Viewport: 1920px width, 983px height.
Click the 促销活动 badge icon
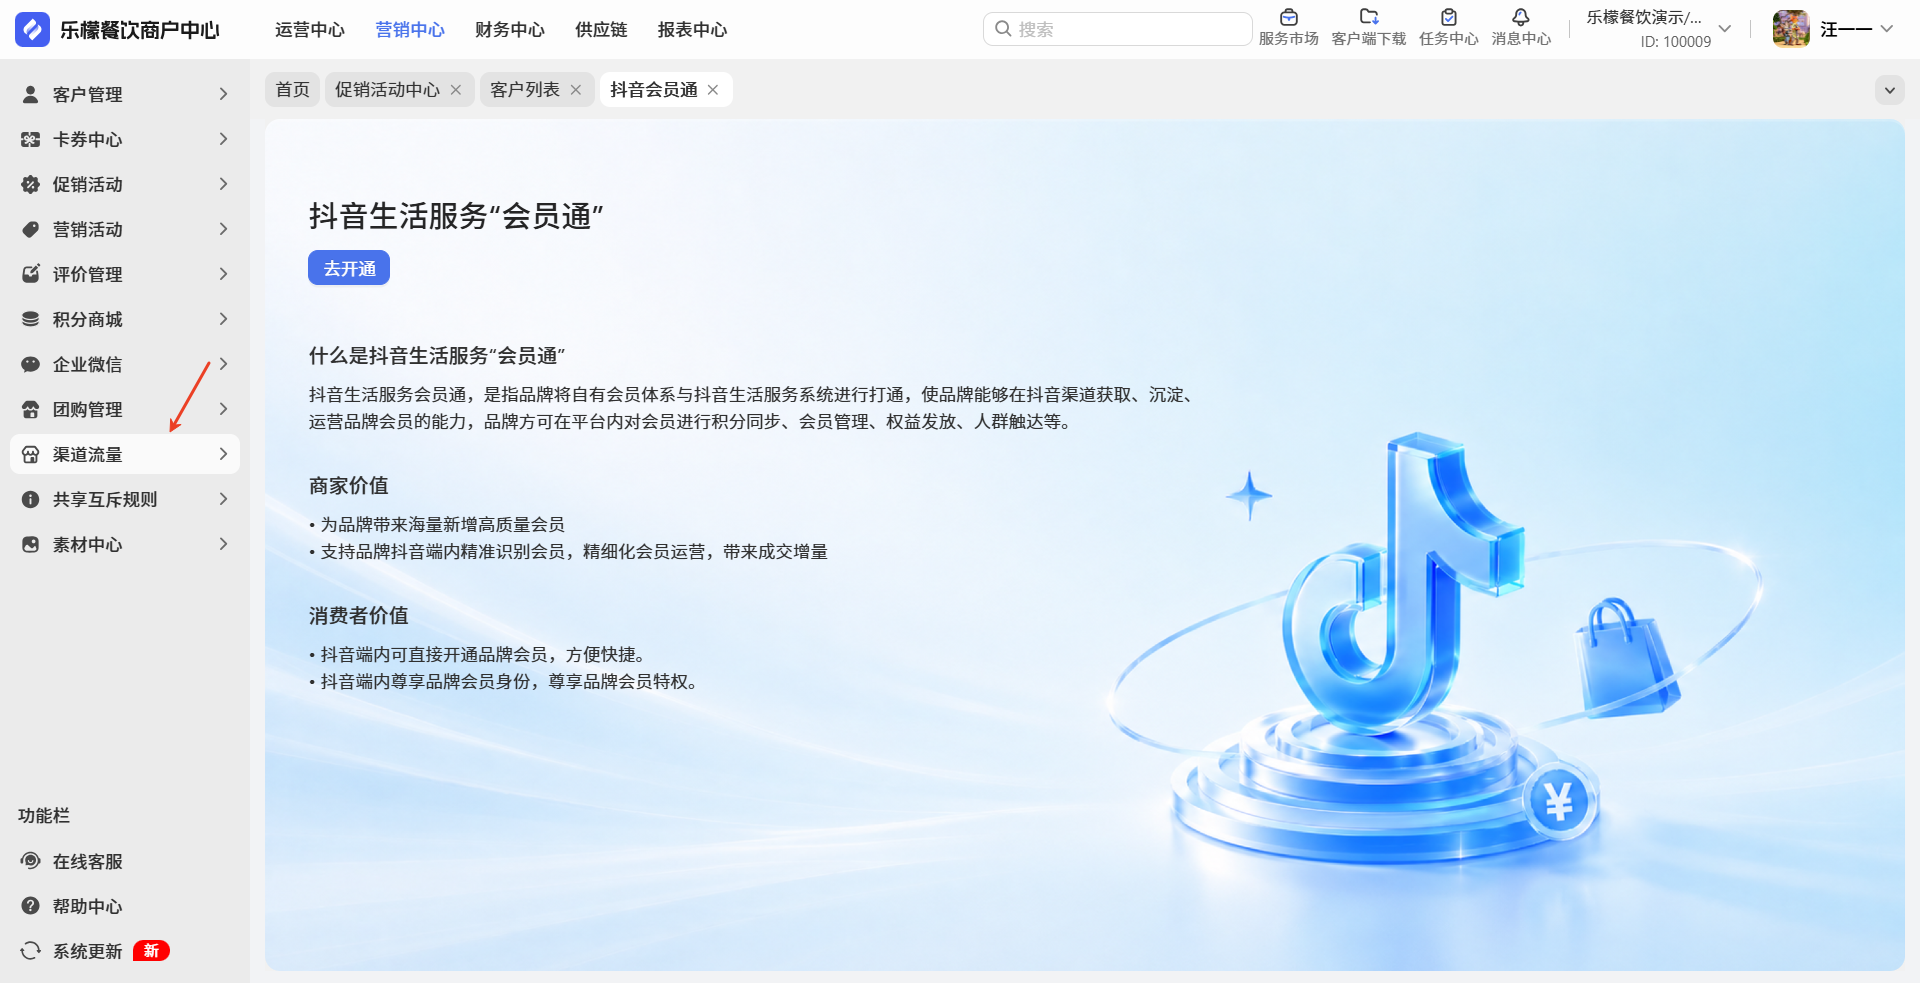(x=31, y=184)
